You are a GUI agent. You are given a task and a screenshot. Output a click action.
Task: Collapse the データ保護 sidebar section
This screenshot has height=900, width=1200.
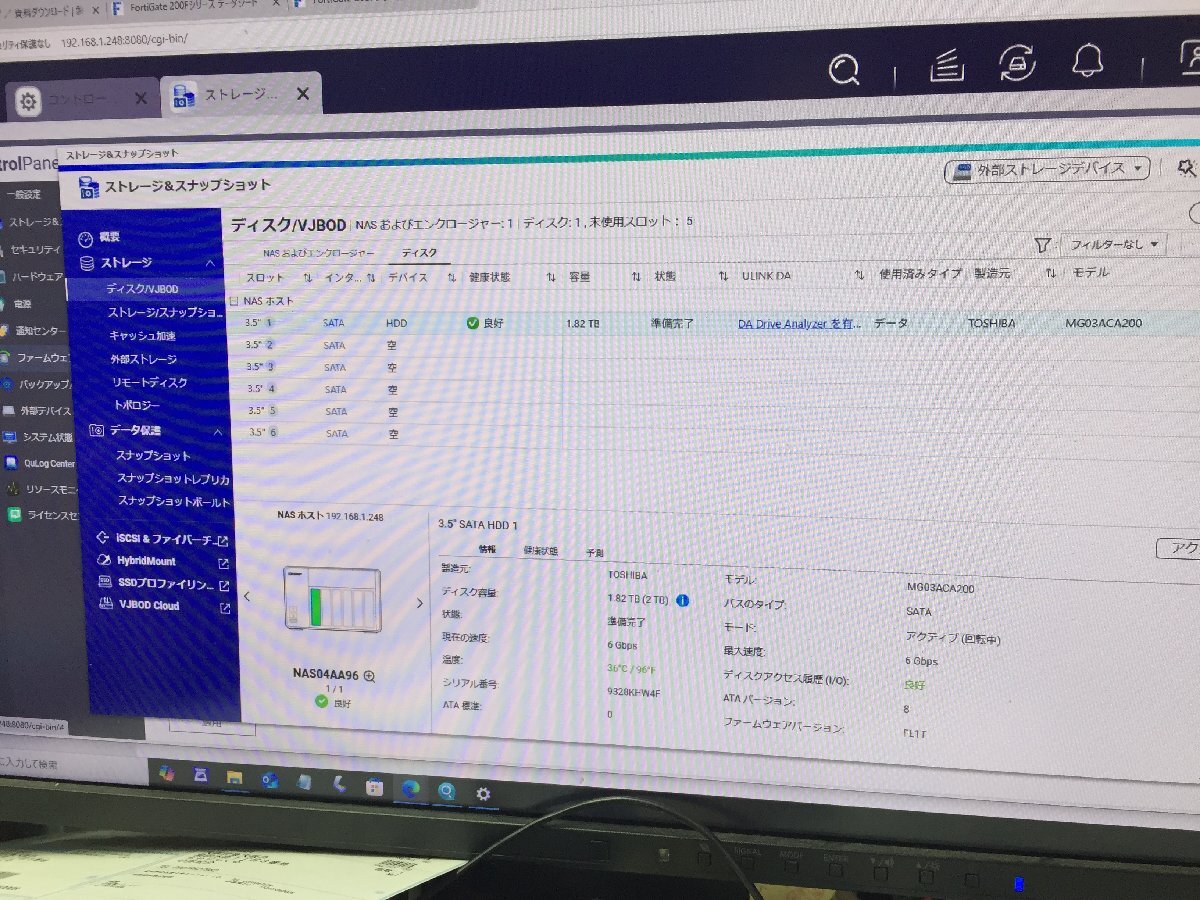click(218, 431)
